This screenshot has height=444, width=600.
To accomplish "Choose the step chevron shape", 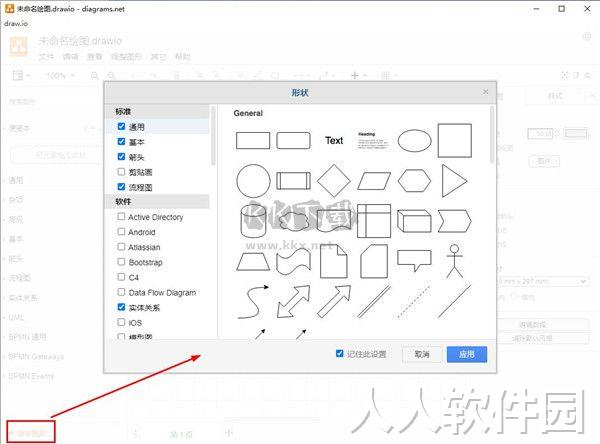I will (x=455, y=221).
